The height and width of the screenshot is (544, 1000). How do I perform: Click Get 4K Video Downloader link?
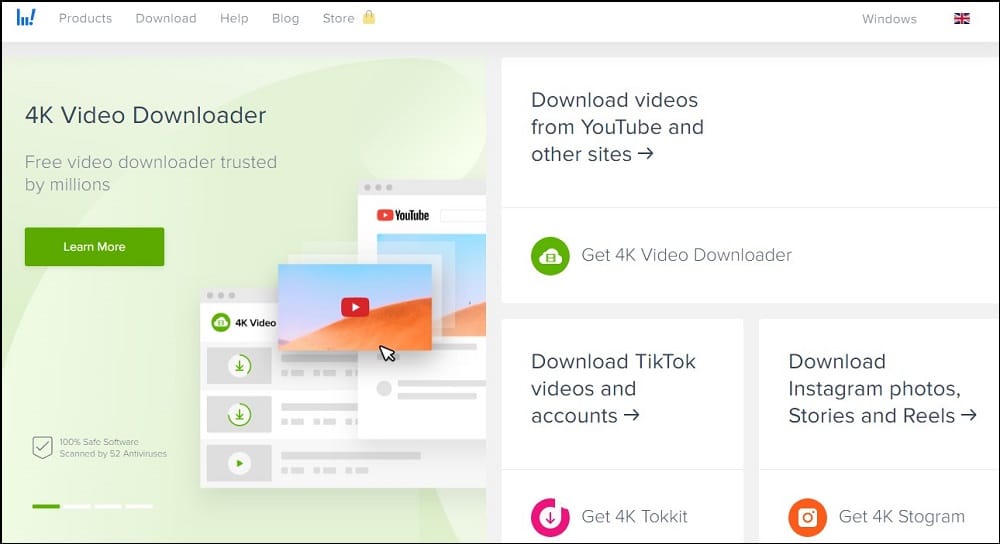(686, 255)
